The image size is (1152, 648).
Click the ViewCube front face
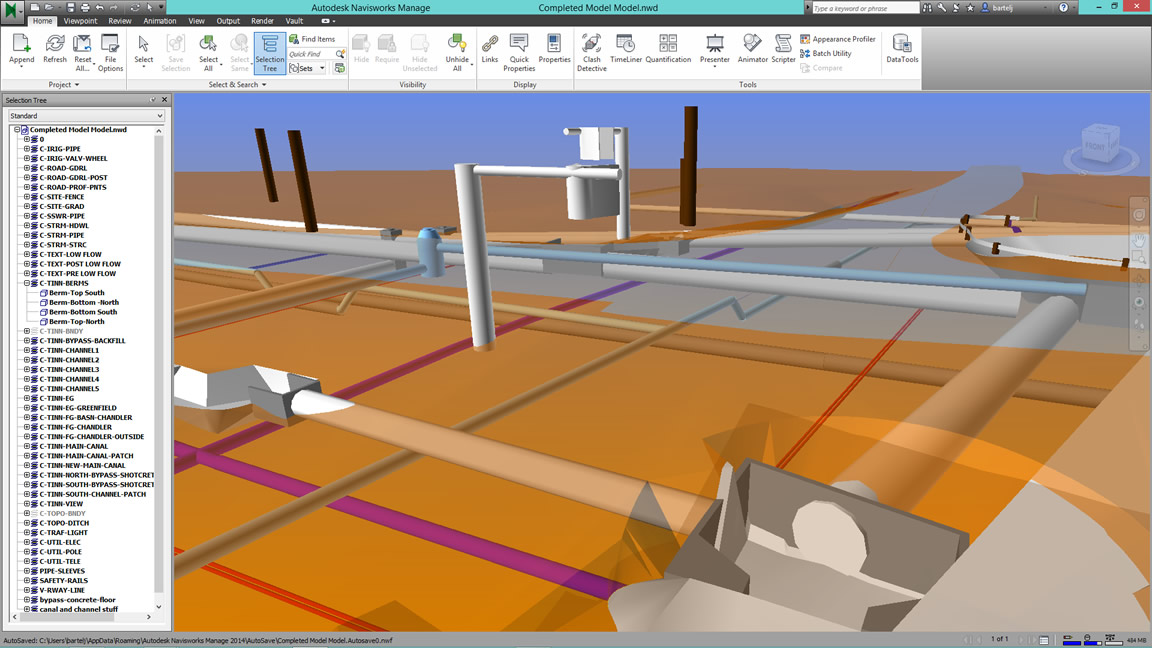point(1095,146)
